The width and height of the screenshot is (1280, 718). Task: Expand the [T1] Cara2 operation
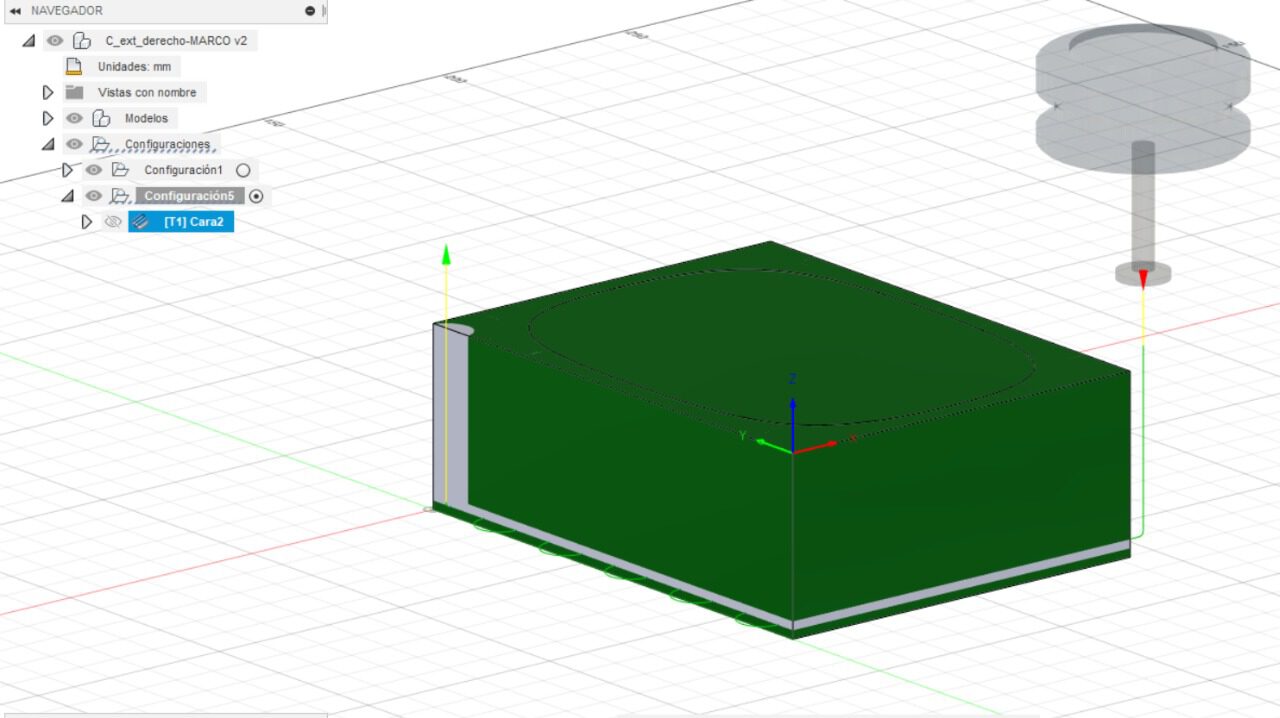click(x=87, y=222)
